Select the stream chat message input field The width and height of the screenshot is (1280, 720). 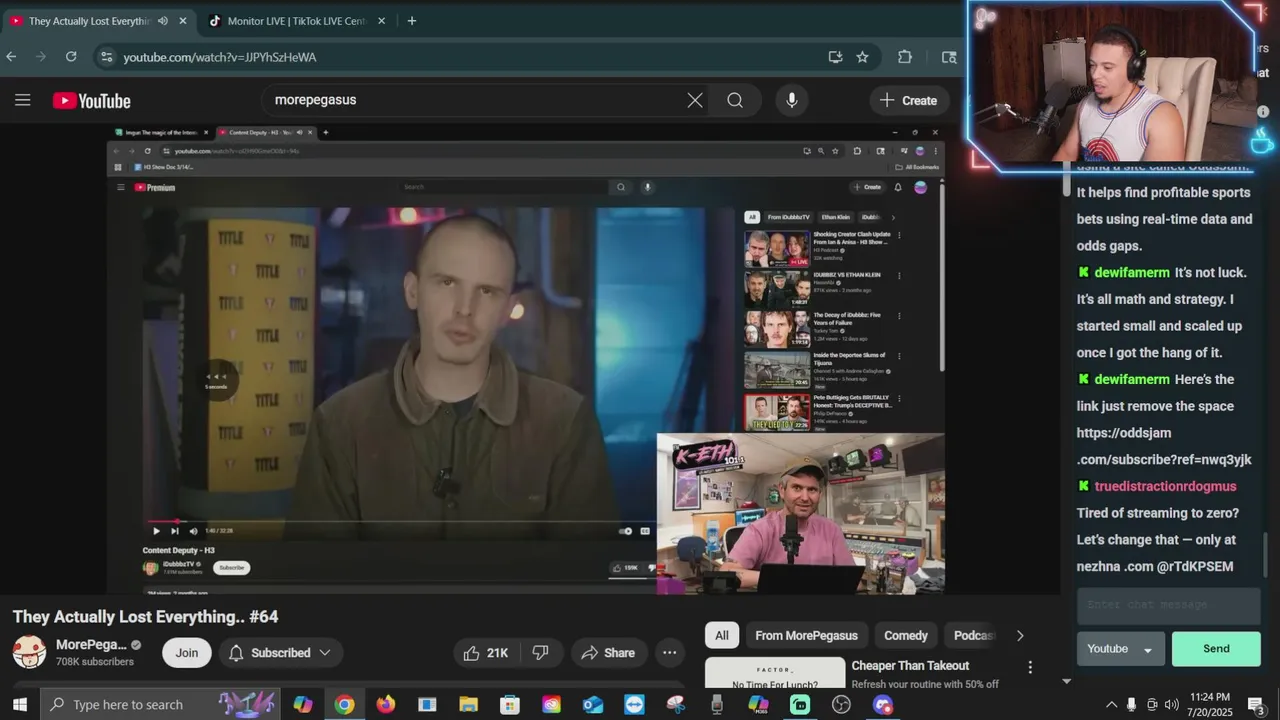[1168, 605]
